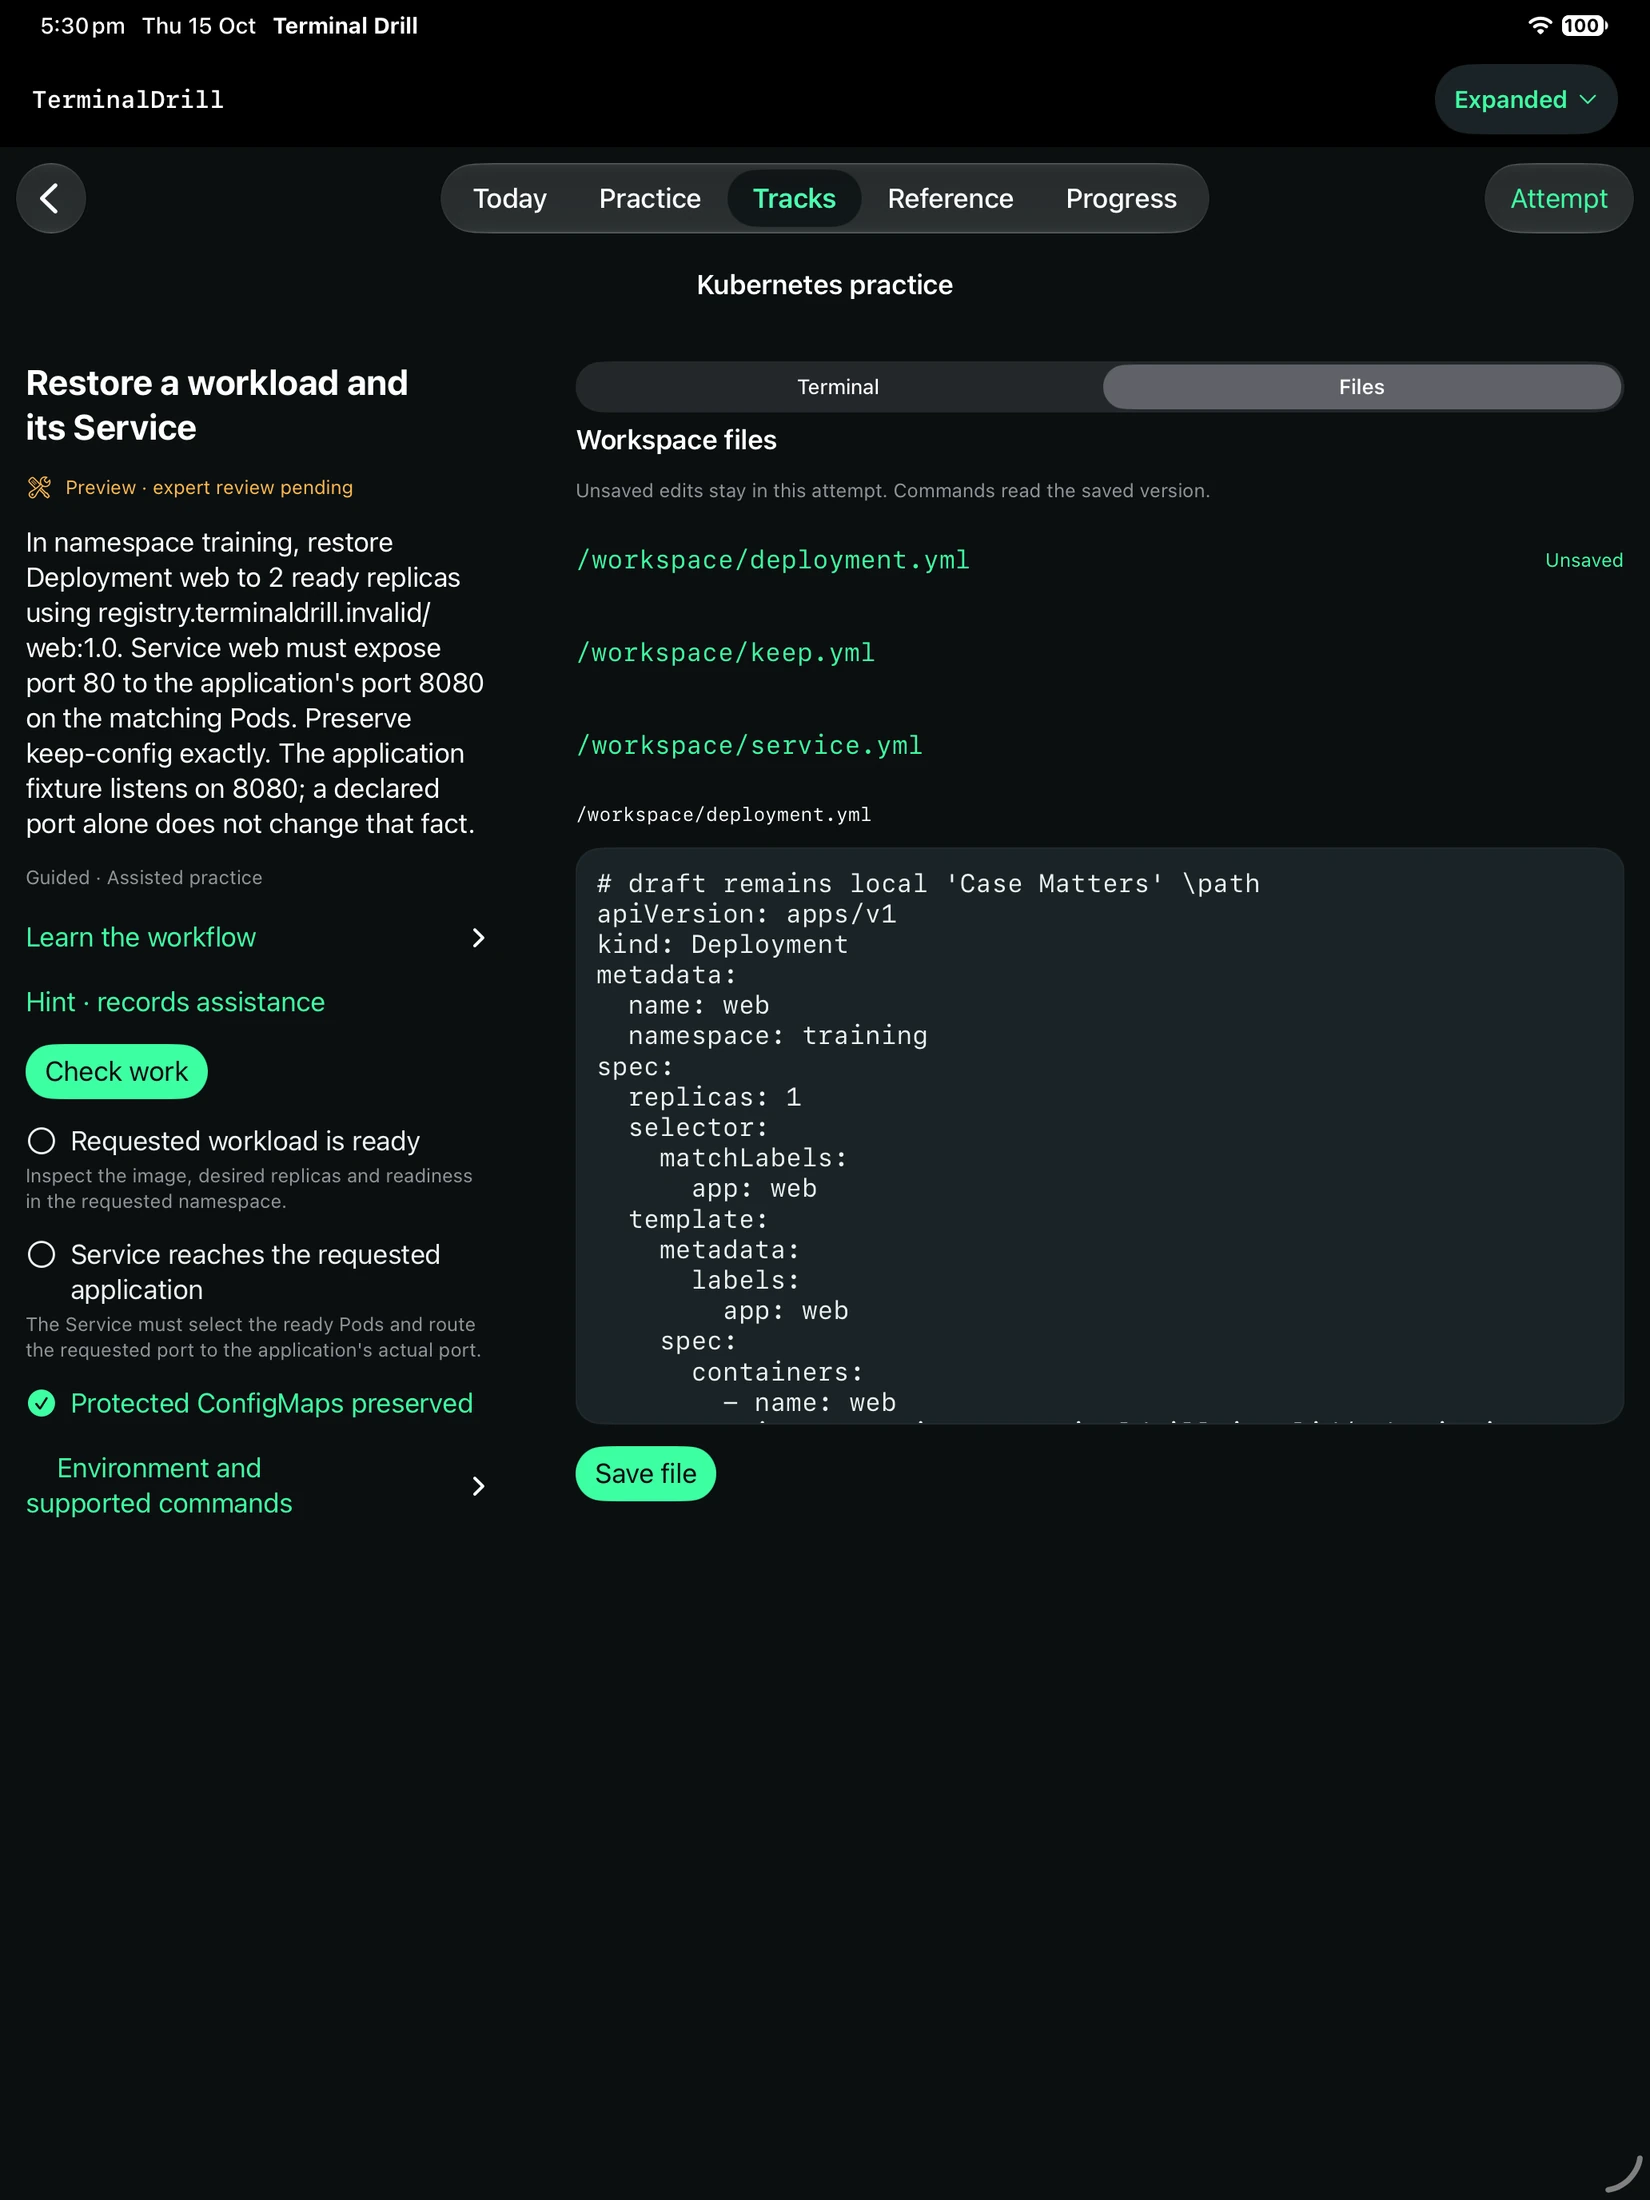Switch to the Practice tab

[x=649, y=198]
